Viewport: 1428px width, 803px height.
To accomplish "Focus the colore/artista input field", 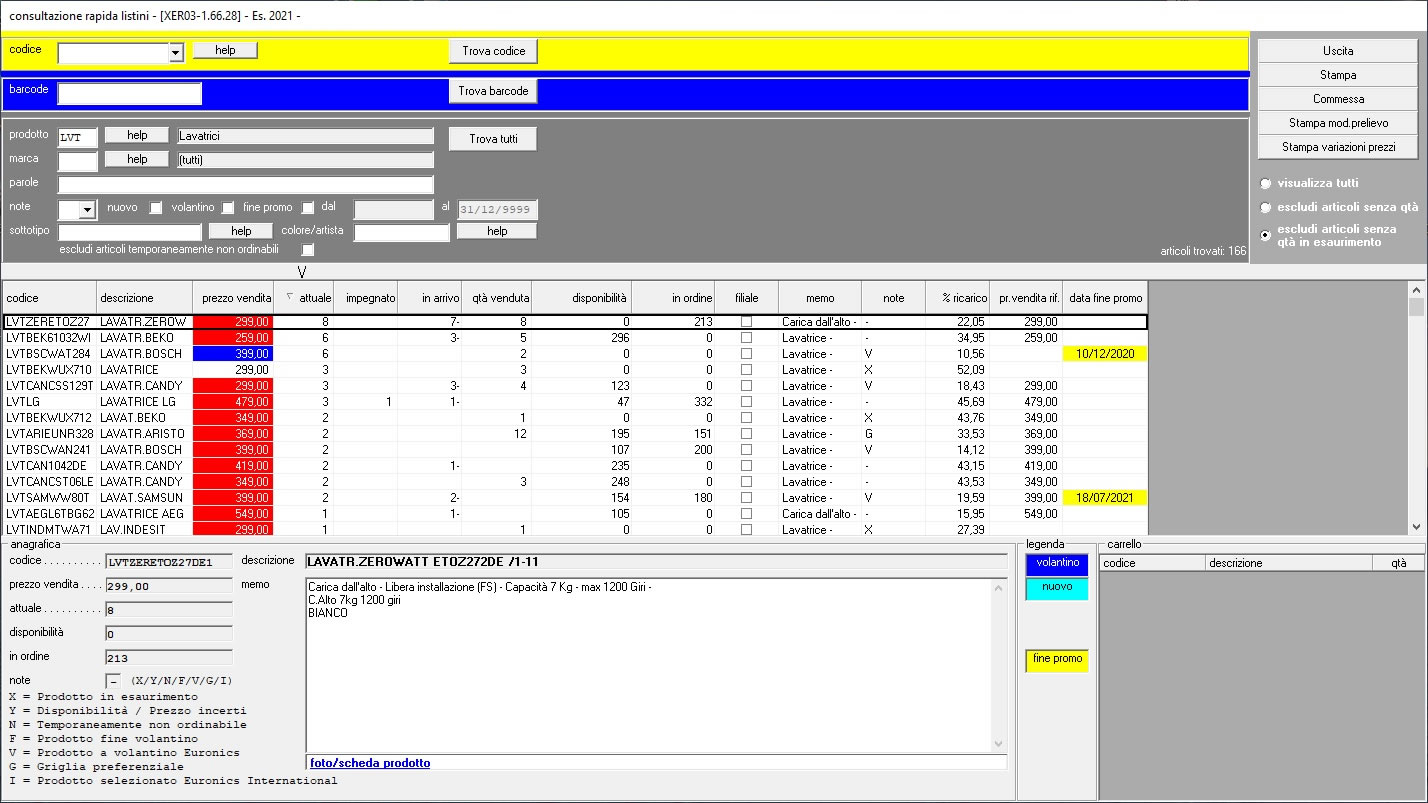I will pyautogui.click(x=401, y=232).
